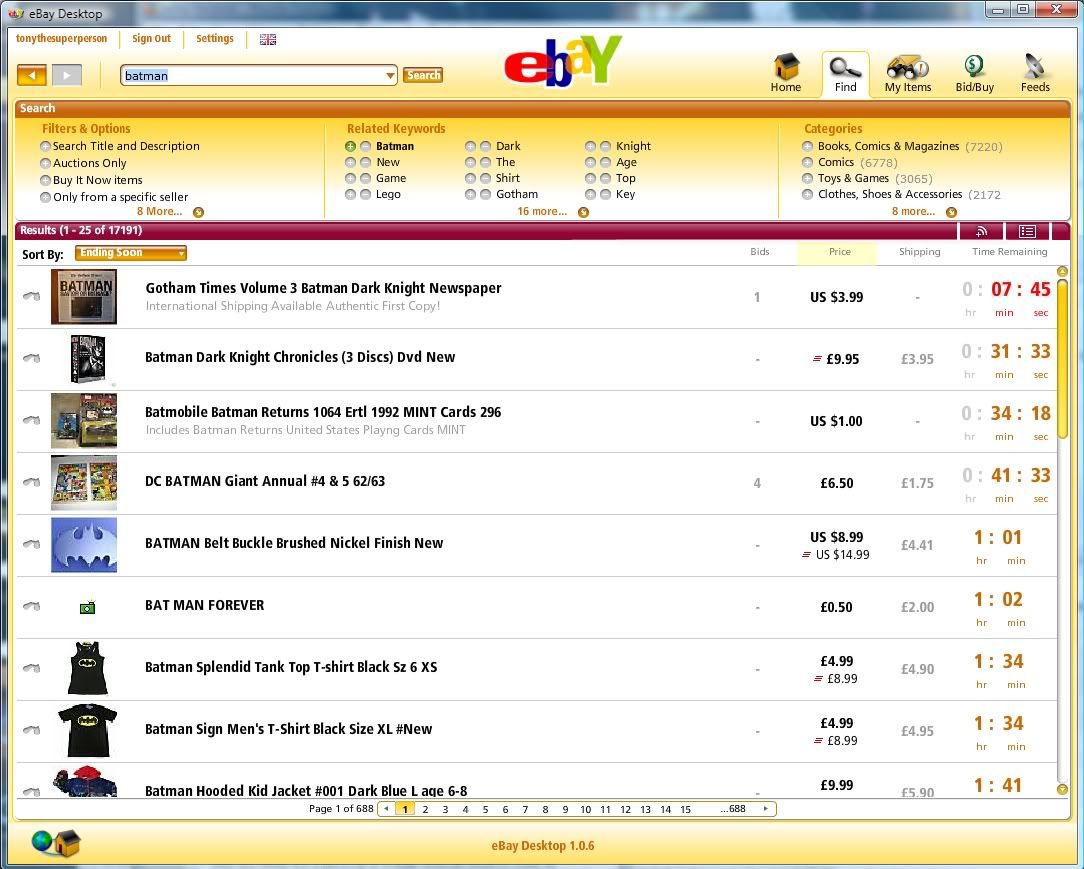Enable Only from a specific seller filter
Viewport: 1084px width, 869px height.
point(46,197)
